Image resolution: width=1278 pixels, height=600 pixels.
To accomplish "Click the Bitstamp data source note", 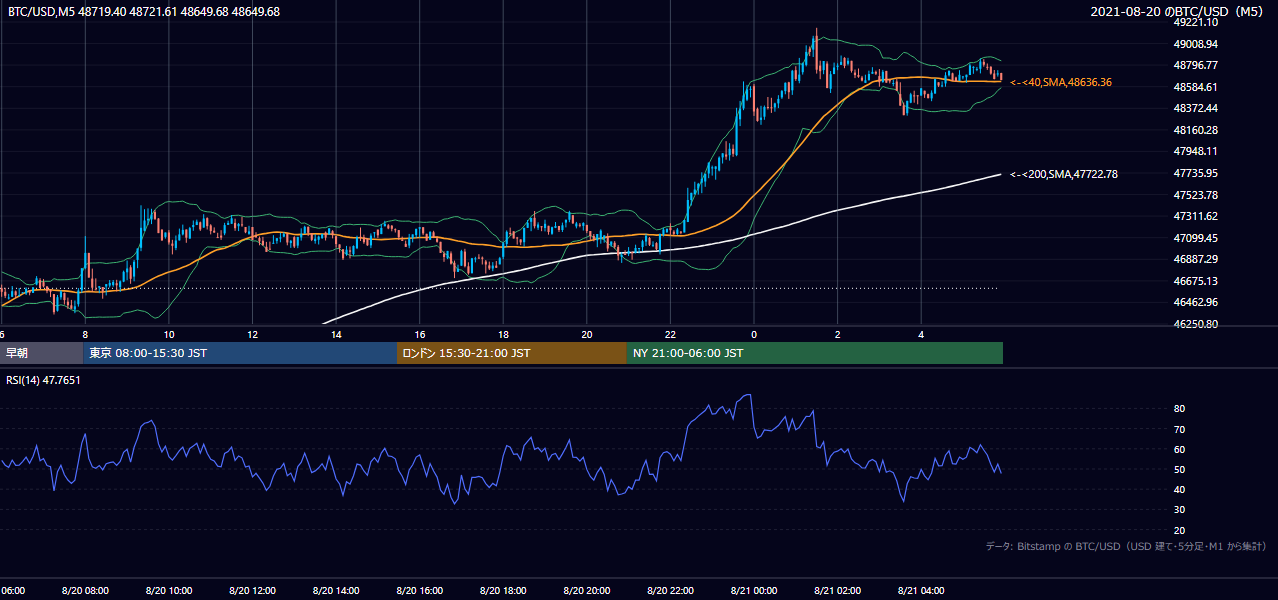I will [x=1126, y=546].
